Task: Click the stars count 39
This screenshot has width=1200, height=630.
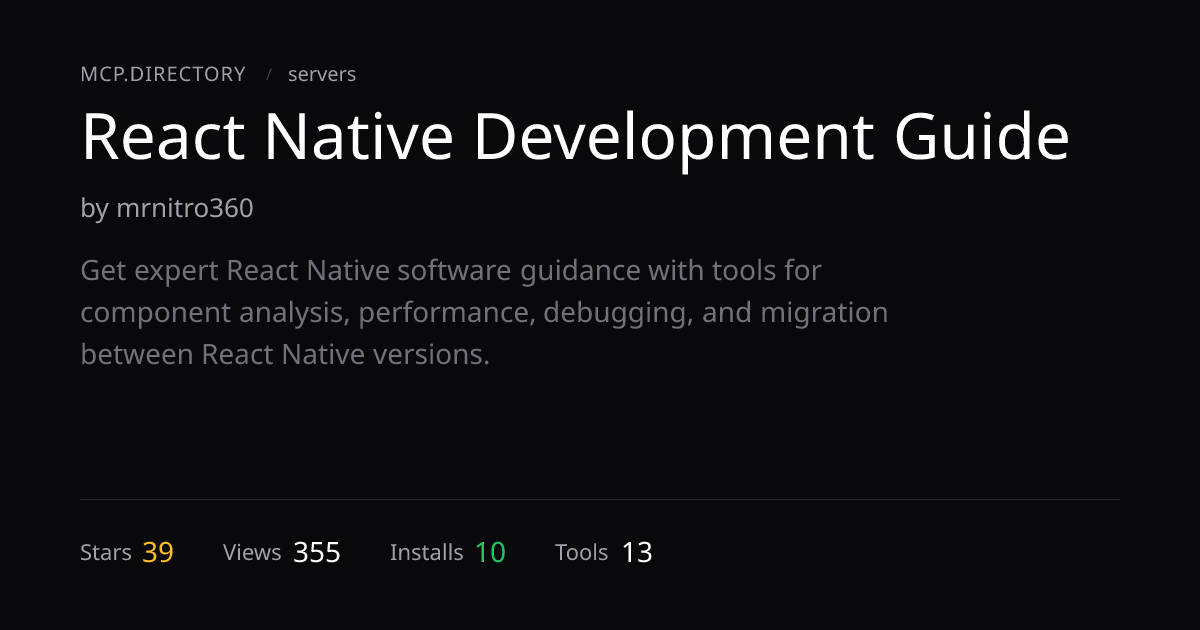Action: (158, 553)
